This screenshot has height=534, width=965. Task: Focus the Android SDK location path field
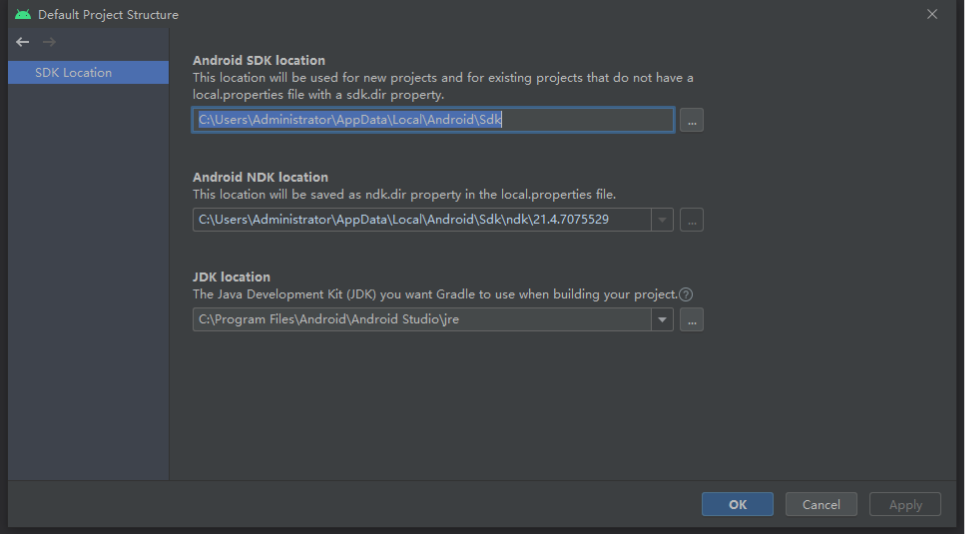pyautogui.click(x=433, y=120)
